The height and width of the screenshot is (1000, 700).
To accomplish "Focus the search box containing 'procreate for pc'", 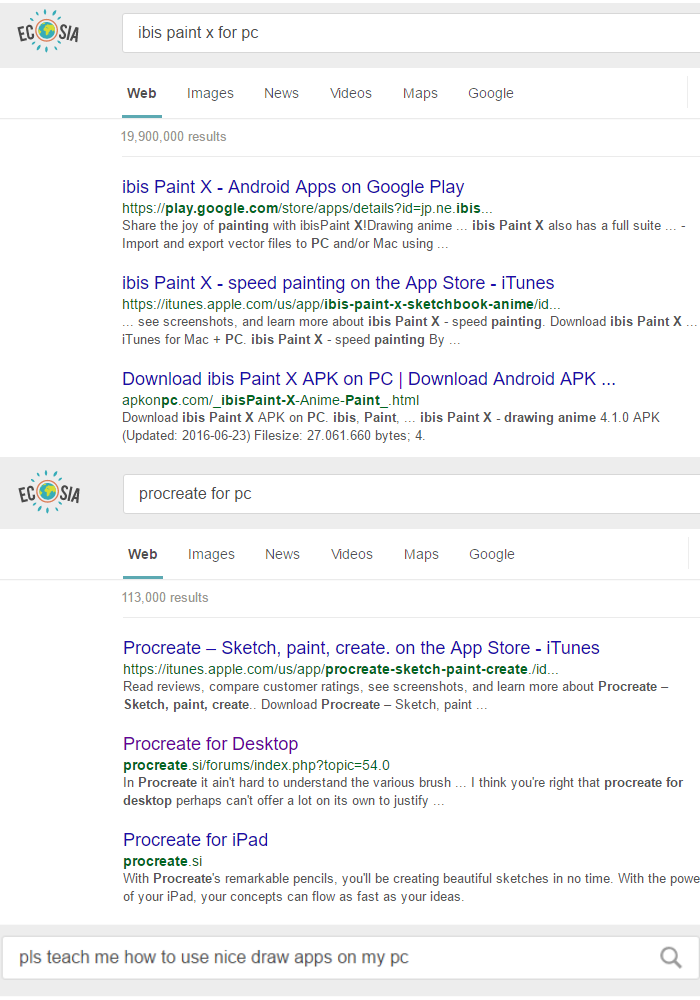I will [x=400, y=494].
